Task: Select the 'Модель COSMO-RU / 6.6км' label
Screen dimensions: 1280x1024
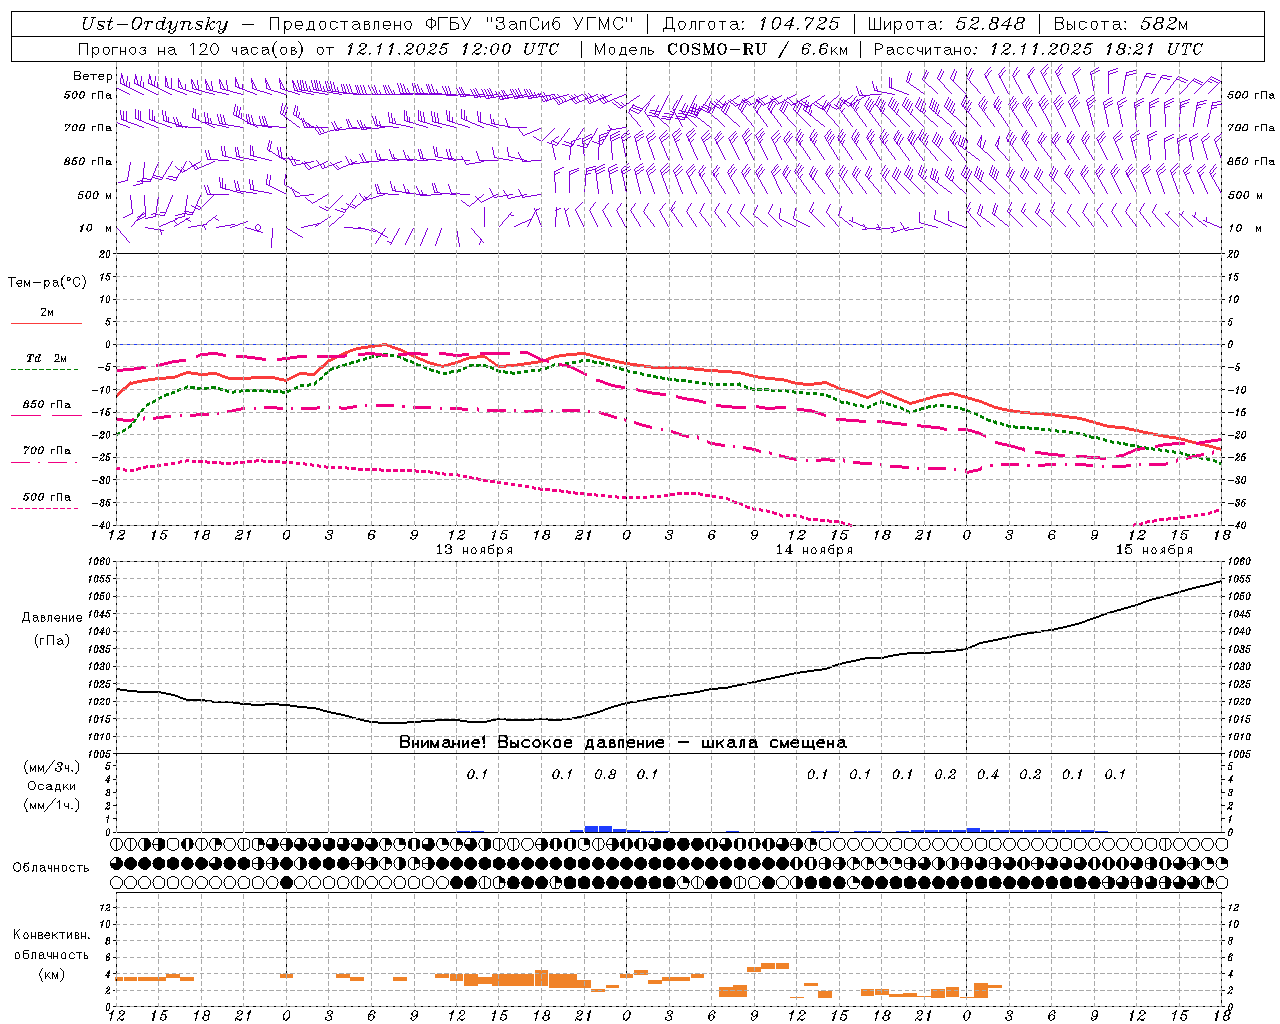Action: [x=721, y=49]
